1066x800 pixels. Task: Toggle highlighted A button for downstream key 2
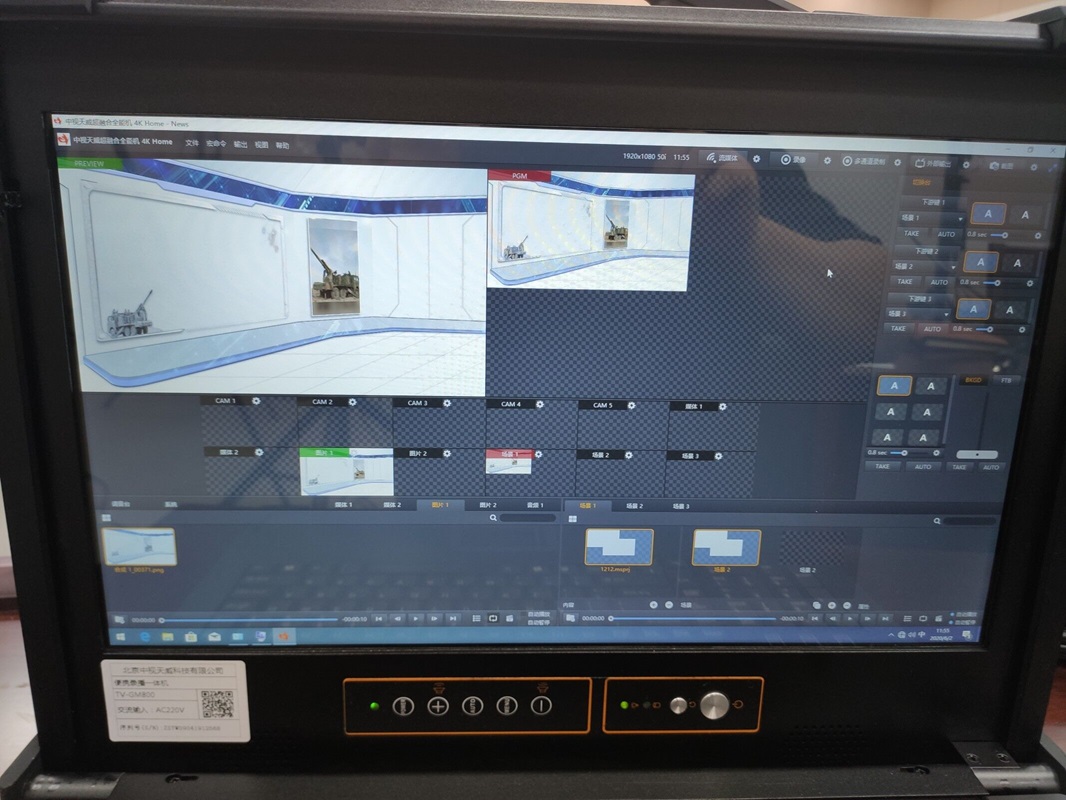coord(981,262)
